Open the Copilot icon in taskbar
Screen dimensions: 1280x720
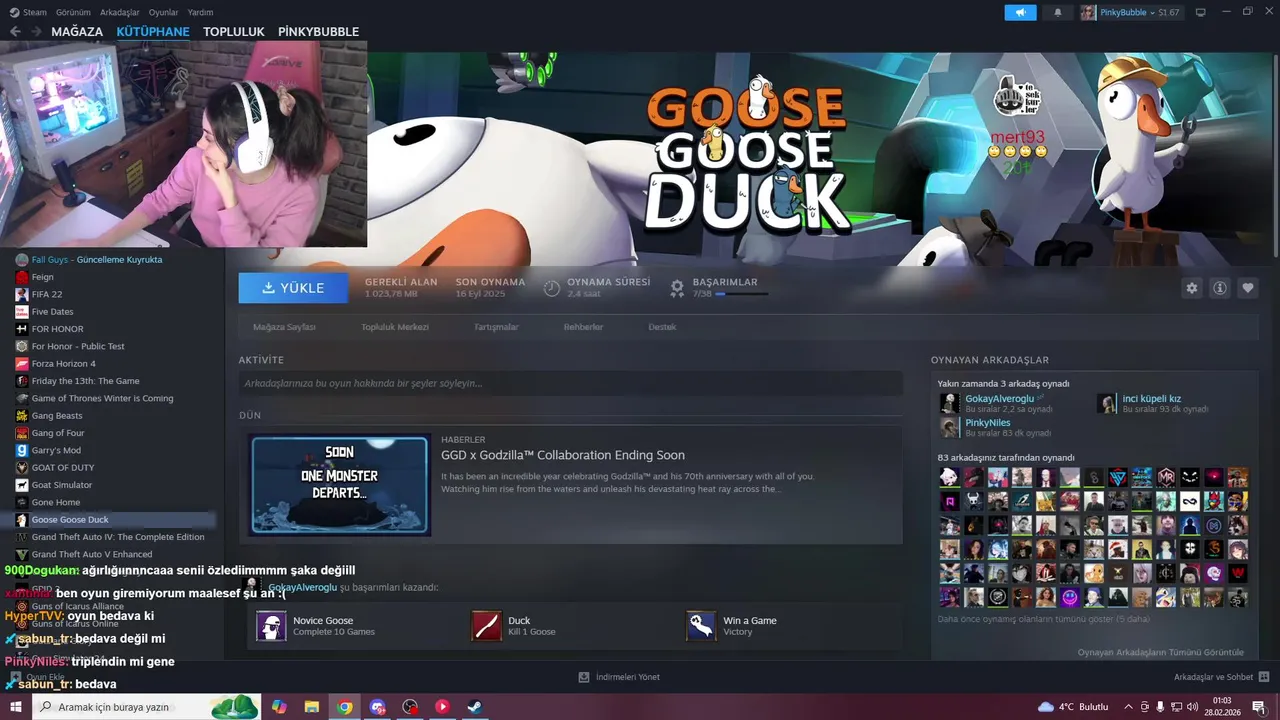click(279, 707)
